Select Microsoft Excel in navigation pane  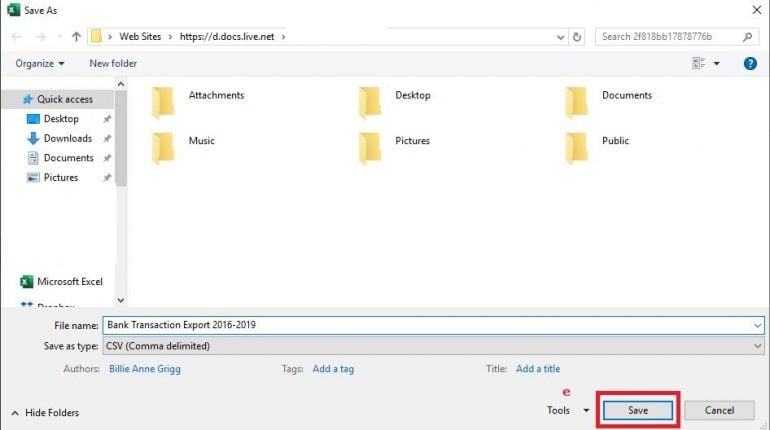[x=69, y=282]
